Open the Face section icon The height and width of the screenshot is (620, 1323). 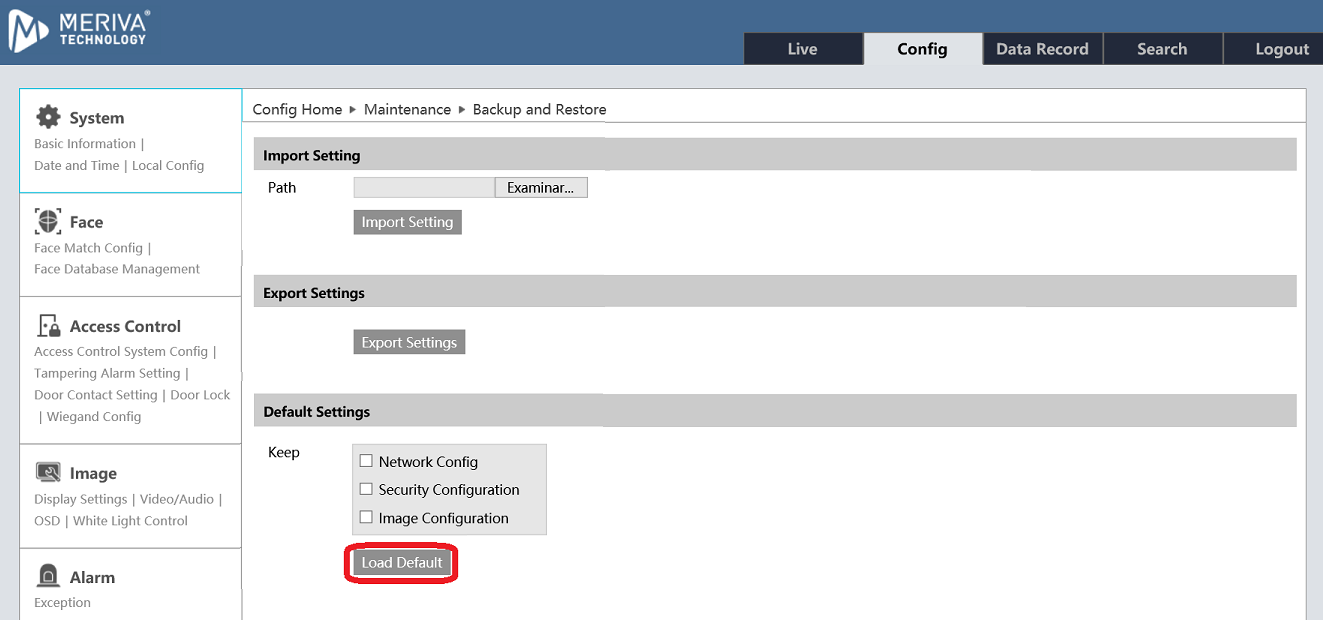coord(48,221)
